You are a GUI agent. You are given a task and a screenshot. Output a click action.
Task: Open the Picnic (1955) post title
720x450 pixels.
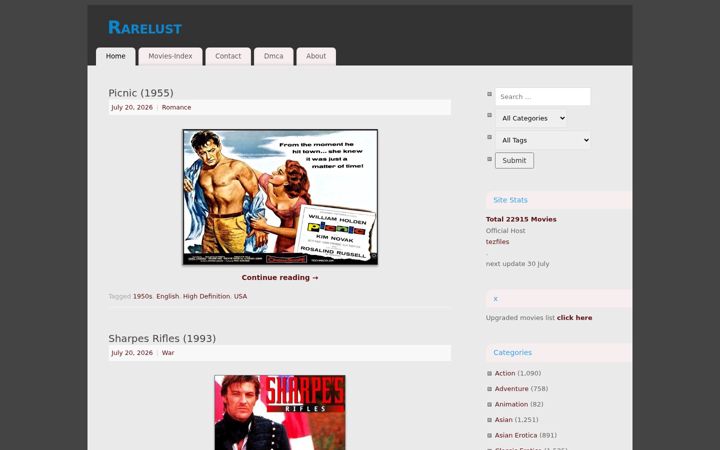pyautogui.click(x=141, y=93)
